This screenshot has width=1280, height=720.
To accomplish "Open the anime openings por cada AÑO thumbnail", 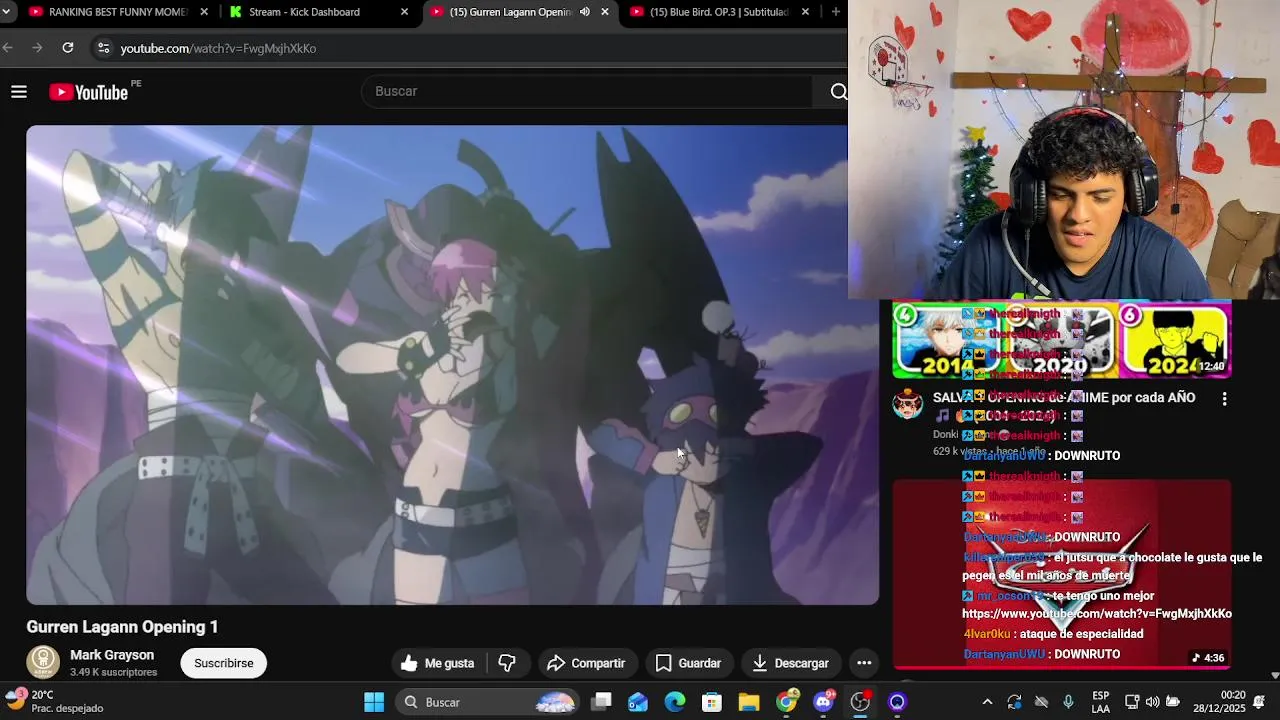I will (x=1061, y=340).
